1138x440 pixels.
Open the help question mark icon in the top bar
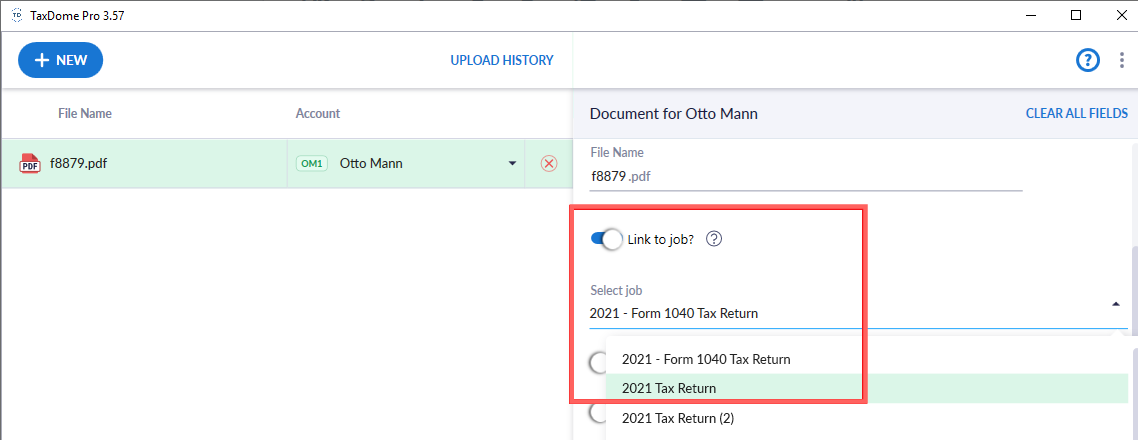(1087, 60)
